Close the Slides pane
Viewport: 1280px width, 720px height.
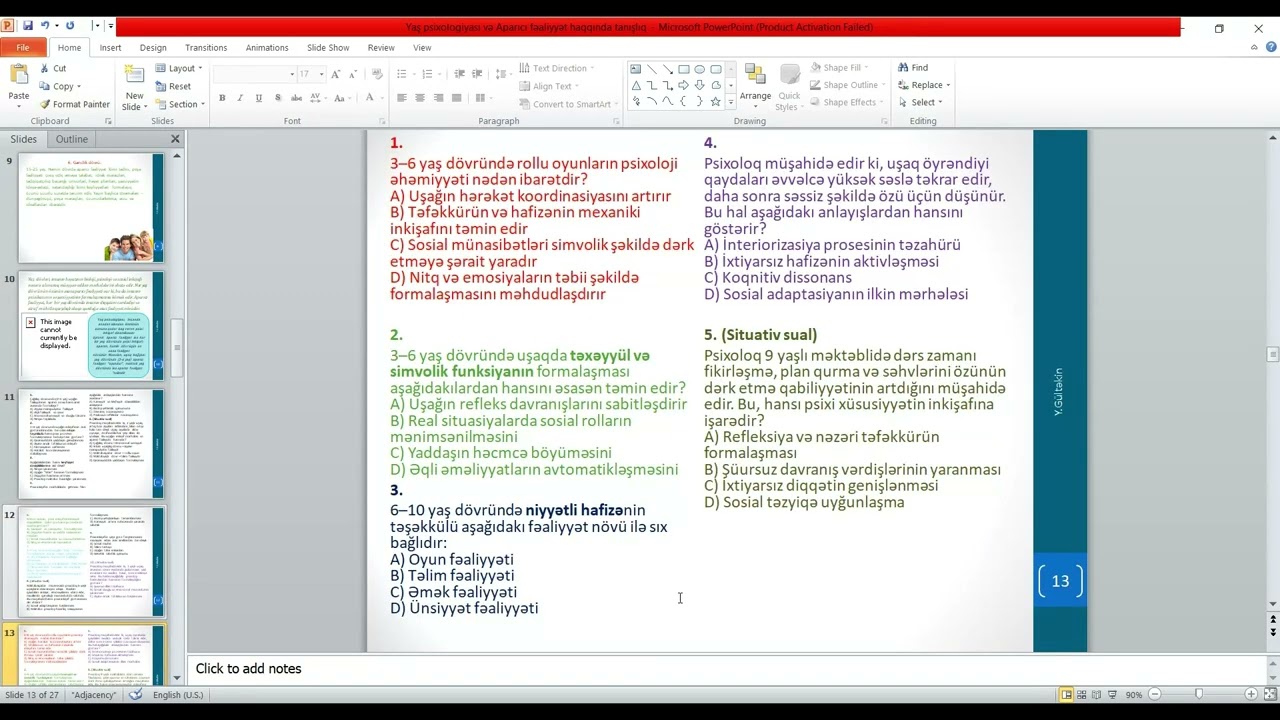coord(175,139)
